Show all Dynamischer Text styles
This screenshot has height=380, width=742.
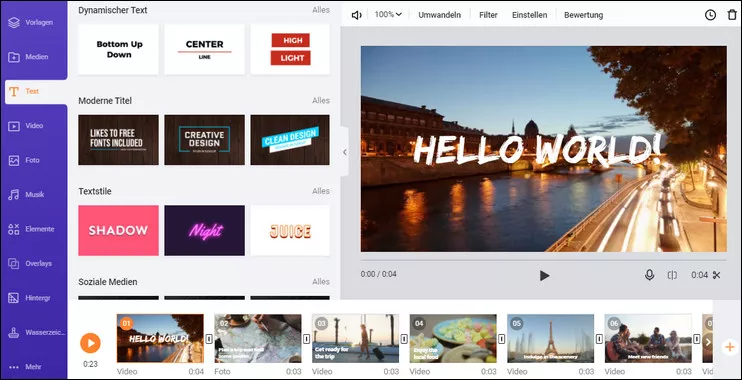[x=321, y=10]
